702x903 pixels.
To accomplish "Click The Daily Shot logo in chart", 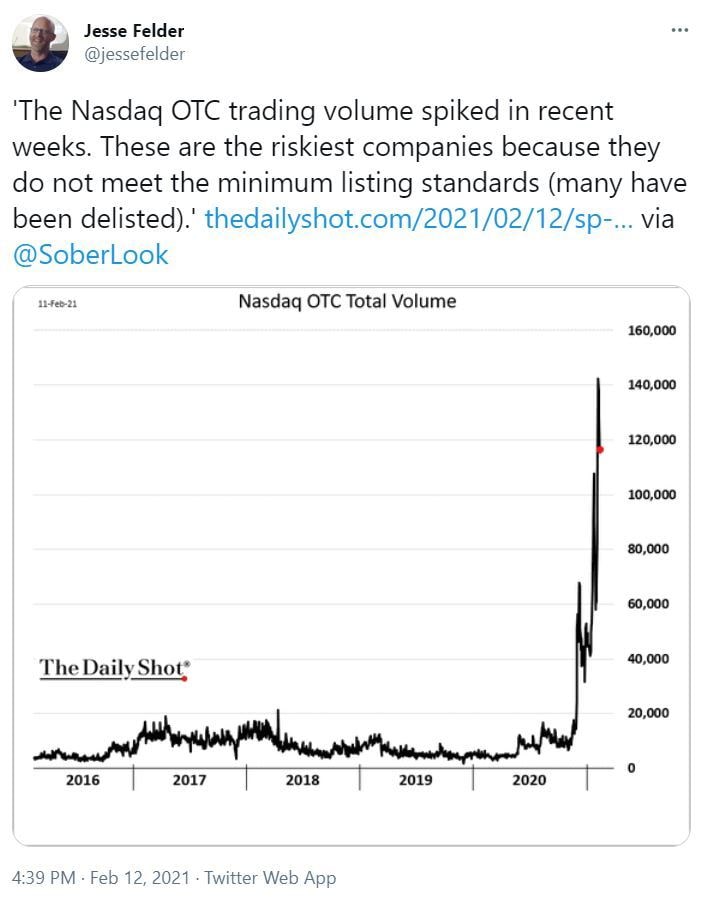I will (114, 669).
